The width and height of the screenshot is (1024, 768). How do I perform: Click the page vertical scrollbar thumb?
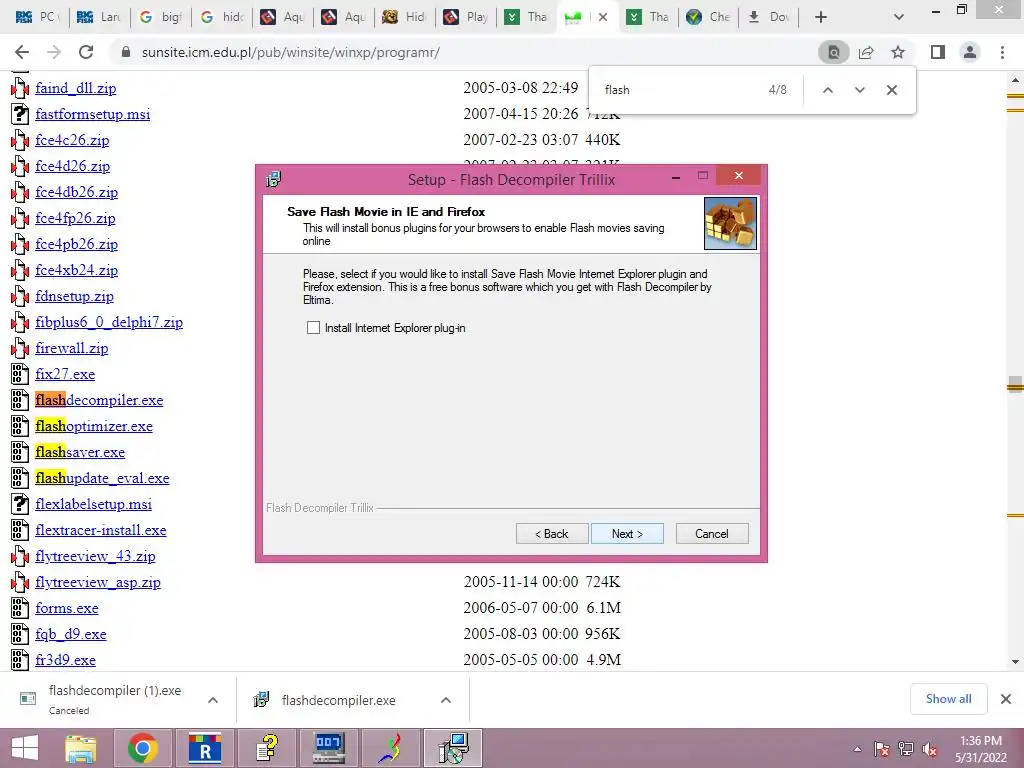1015,384
